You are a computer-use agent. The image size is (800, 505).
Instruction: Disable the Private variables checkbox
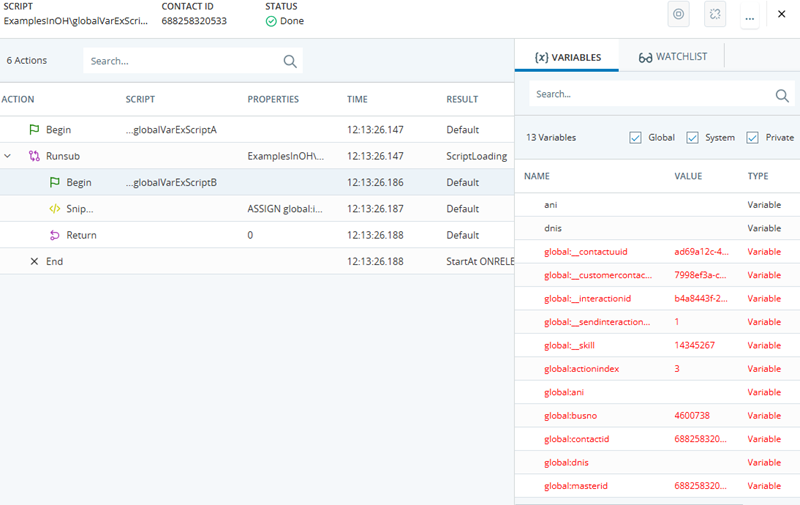[752, 138]
